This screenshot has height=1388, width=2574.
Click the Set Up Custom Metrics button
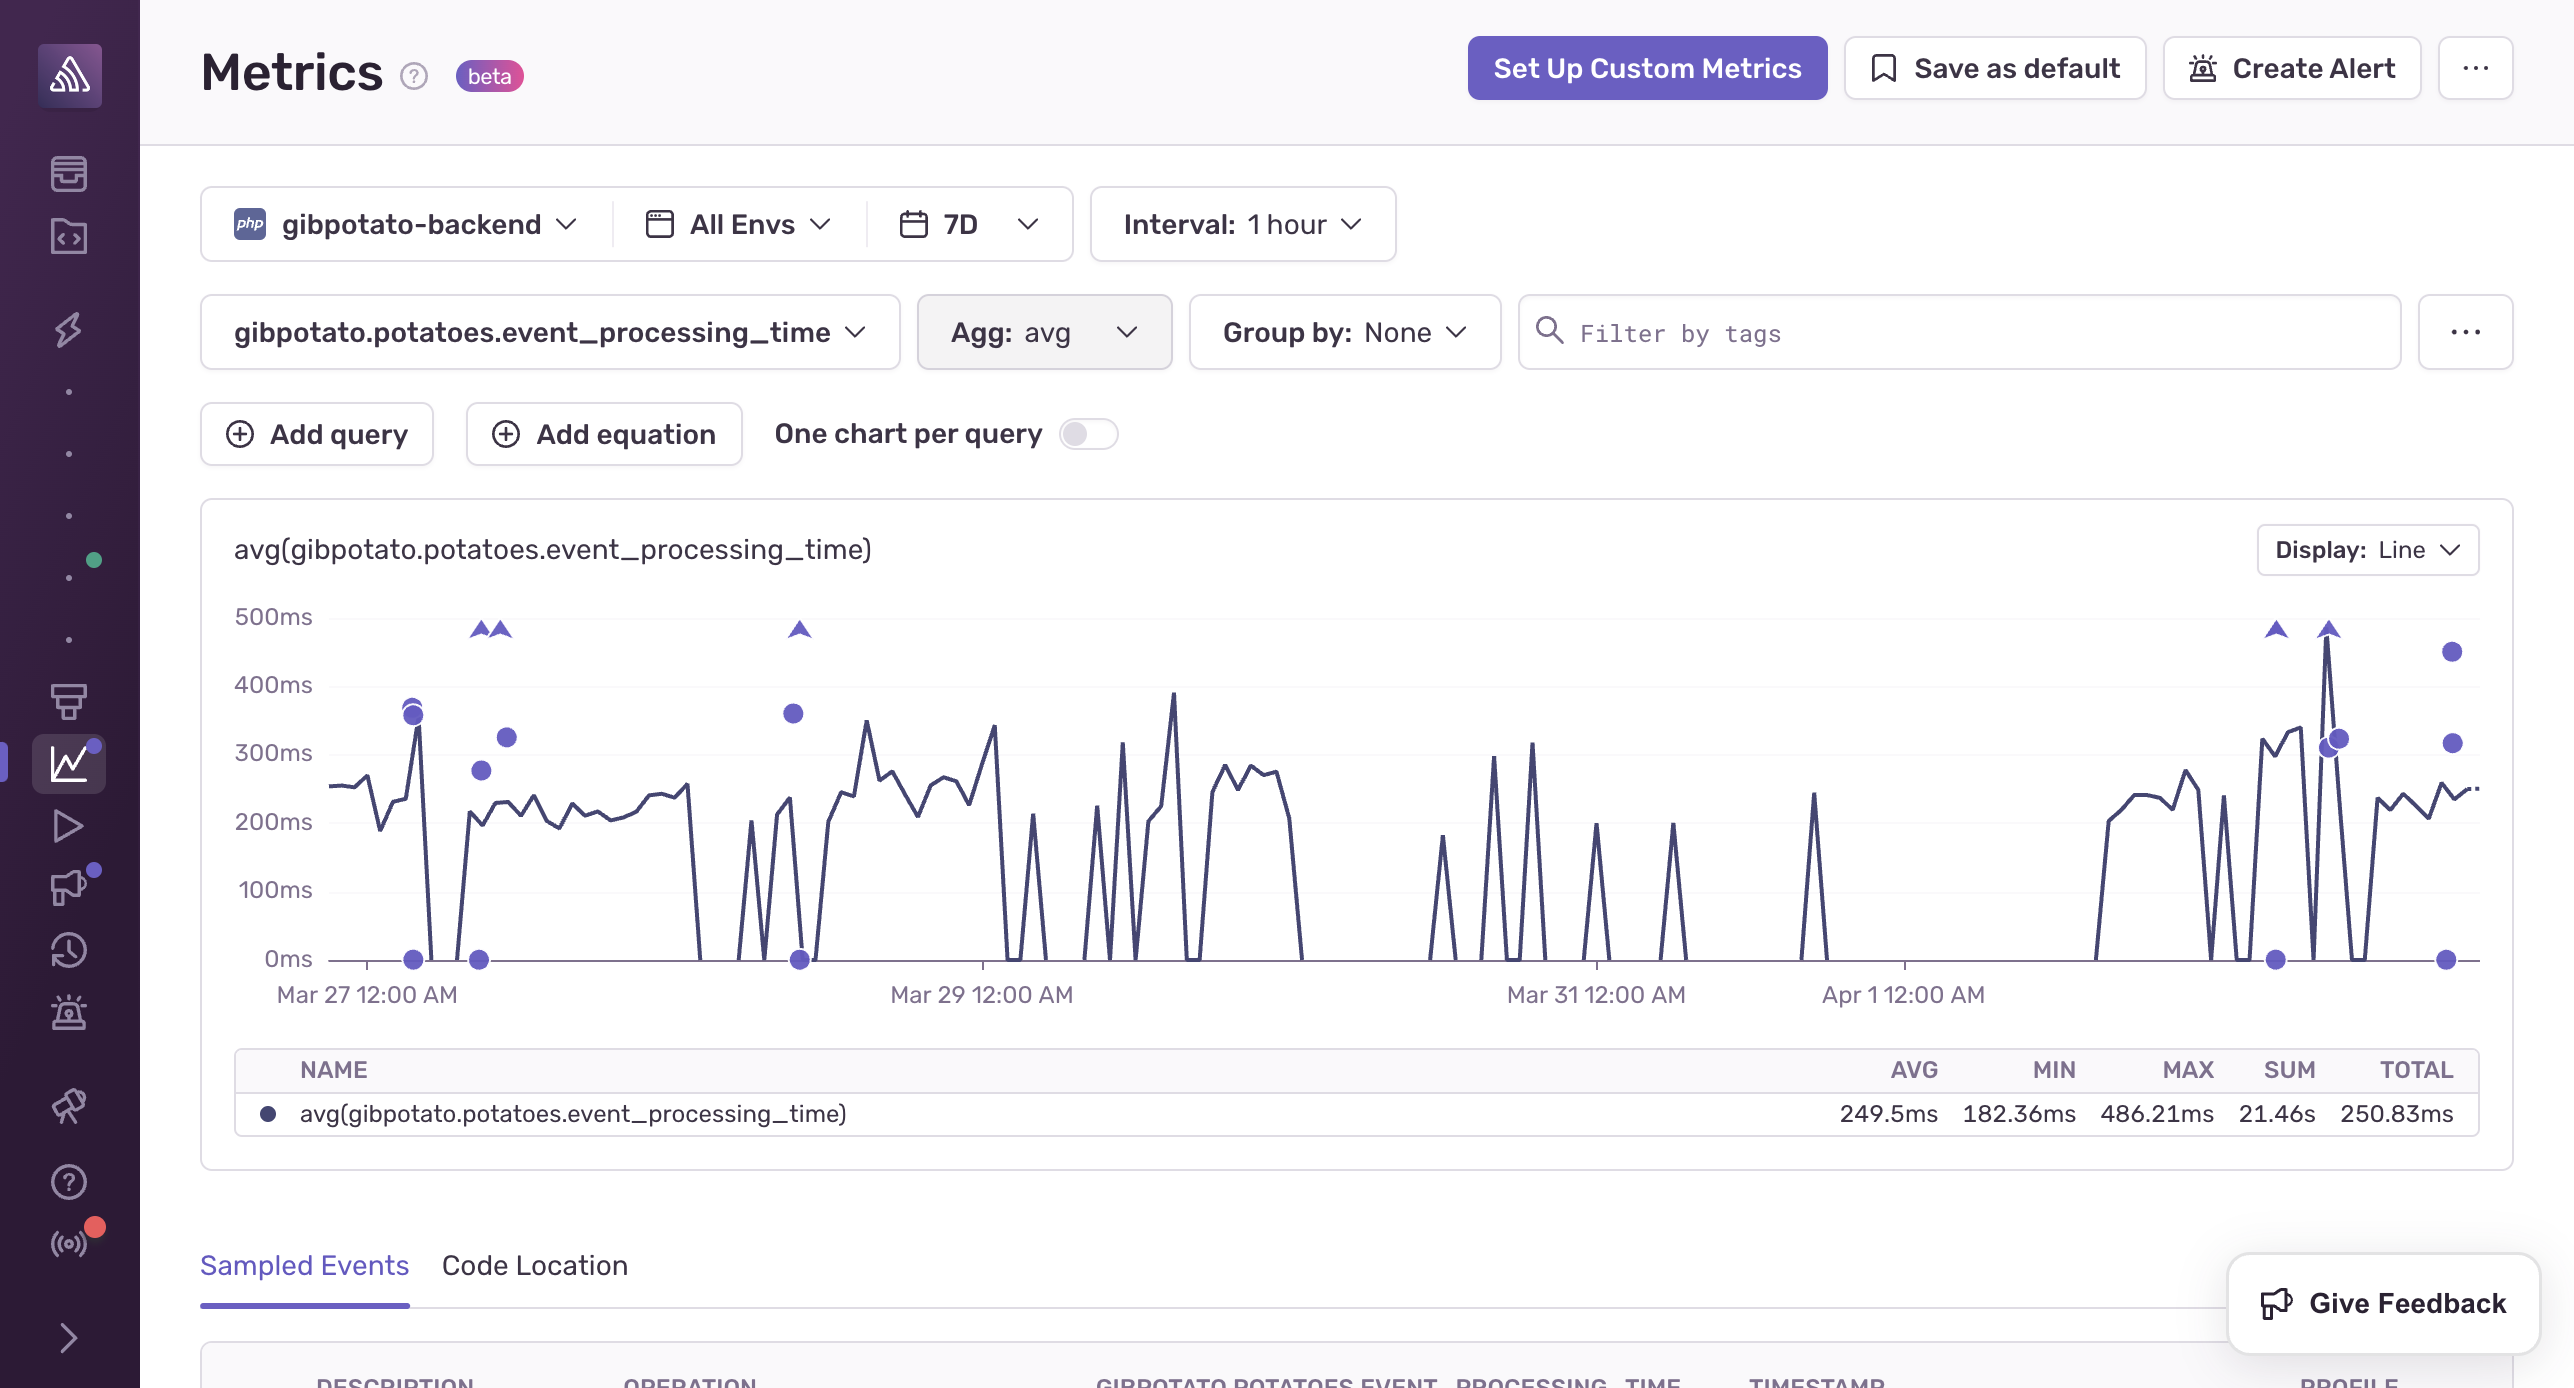tap(1648, 67)
